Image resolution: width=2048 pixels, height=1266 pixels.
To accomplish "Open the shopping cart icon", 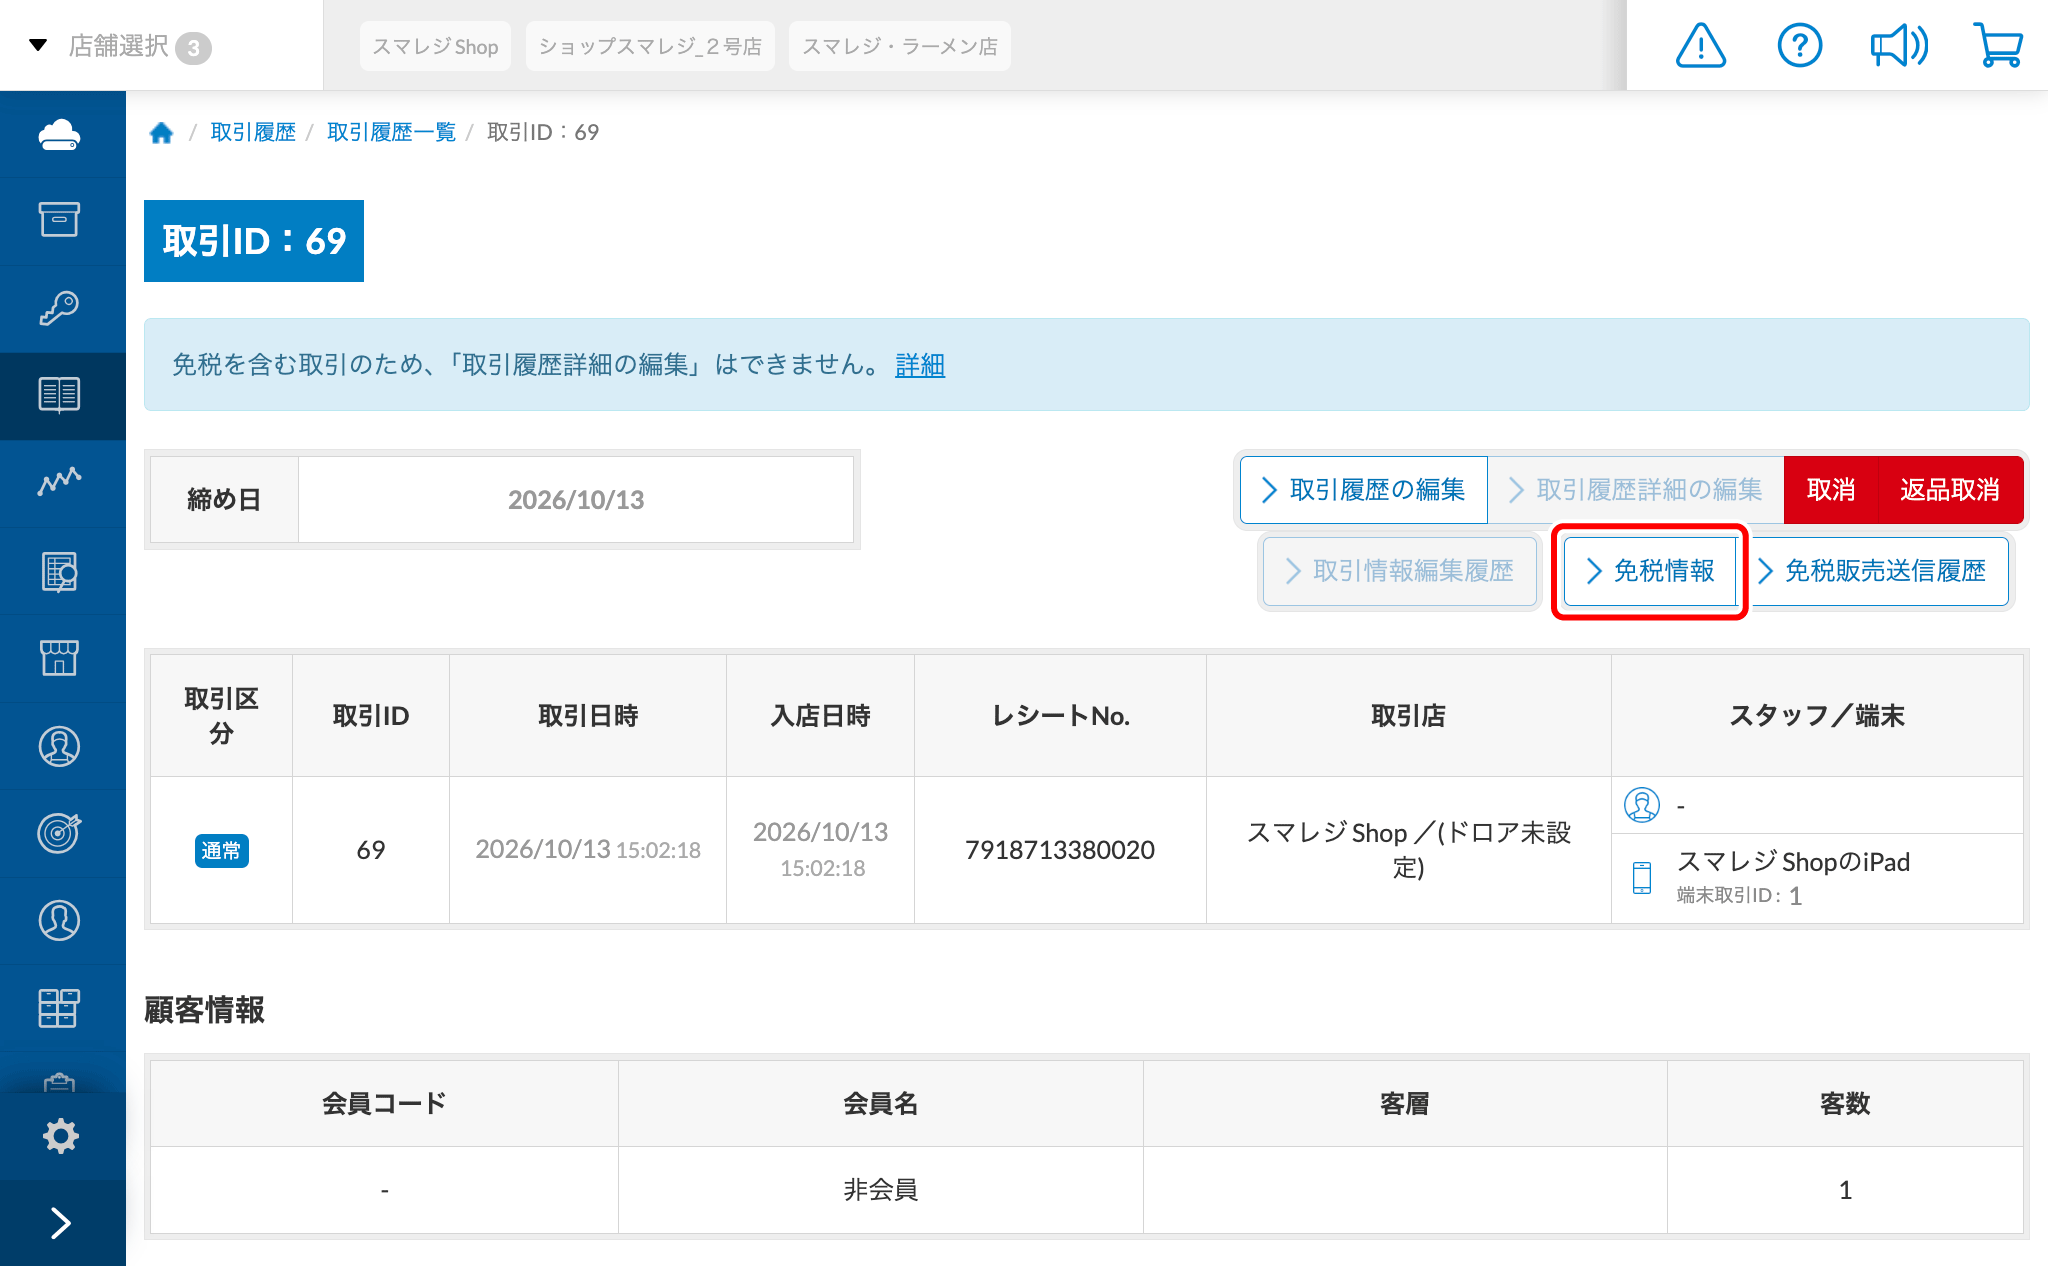I will [1998, 46].
